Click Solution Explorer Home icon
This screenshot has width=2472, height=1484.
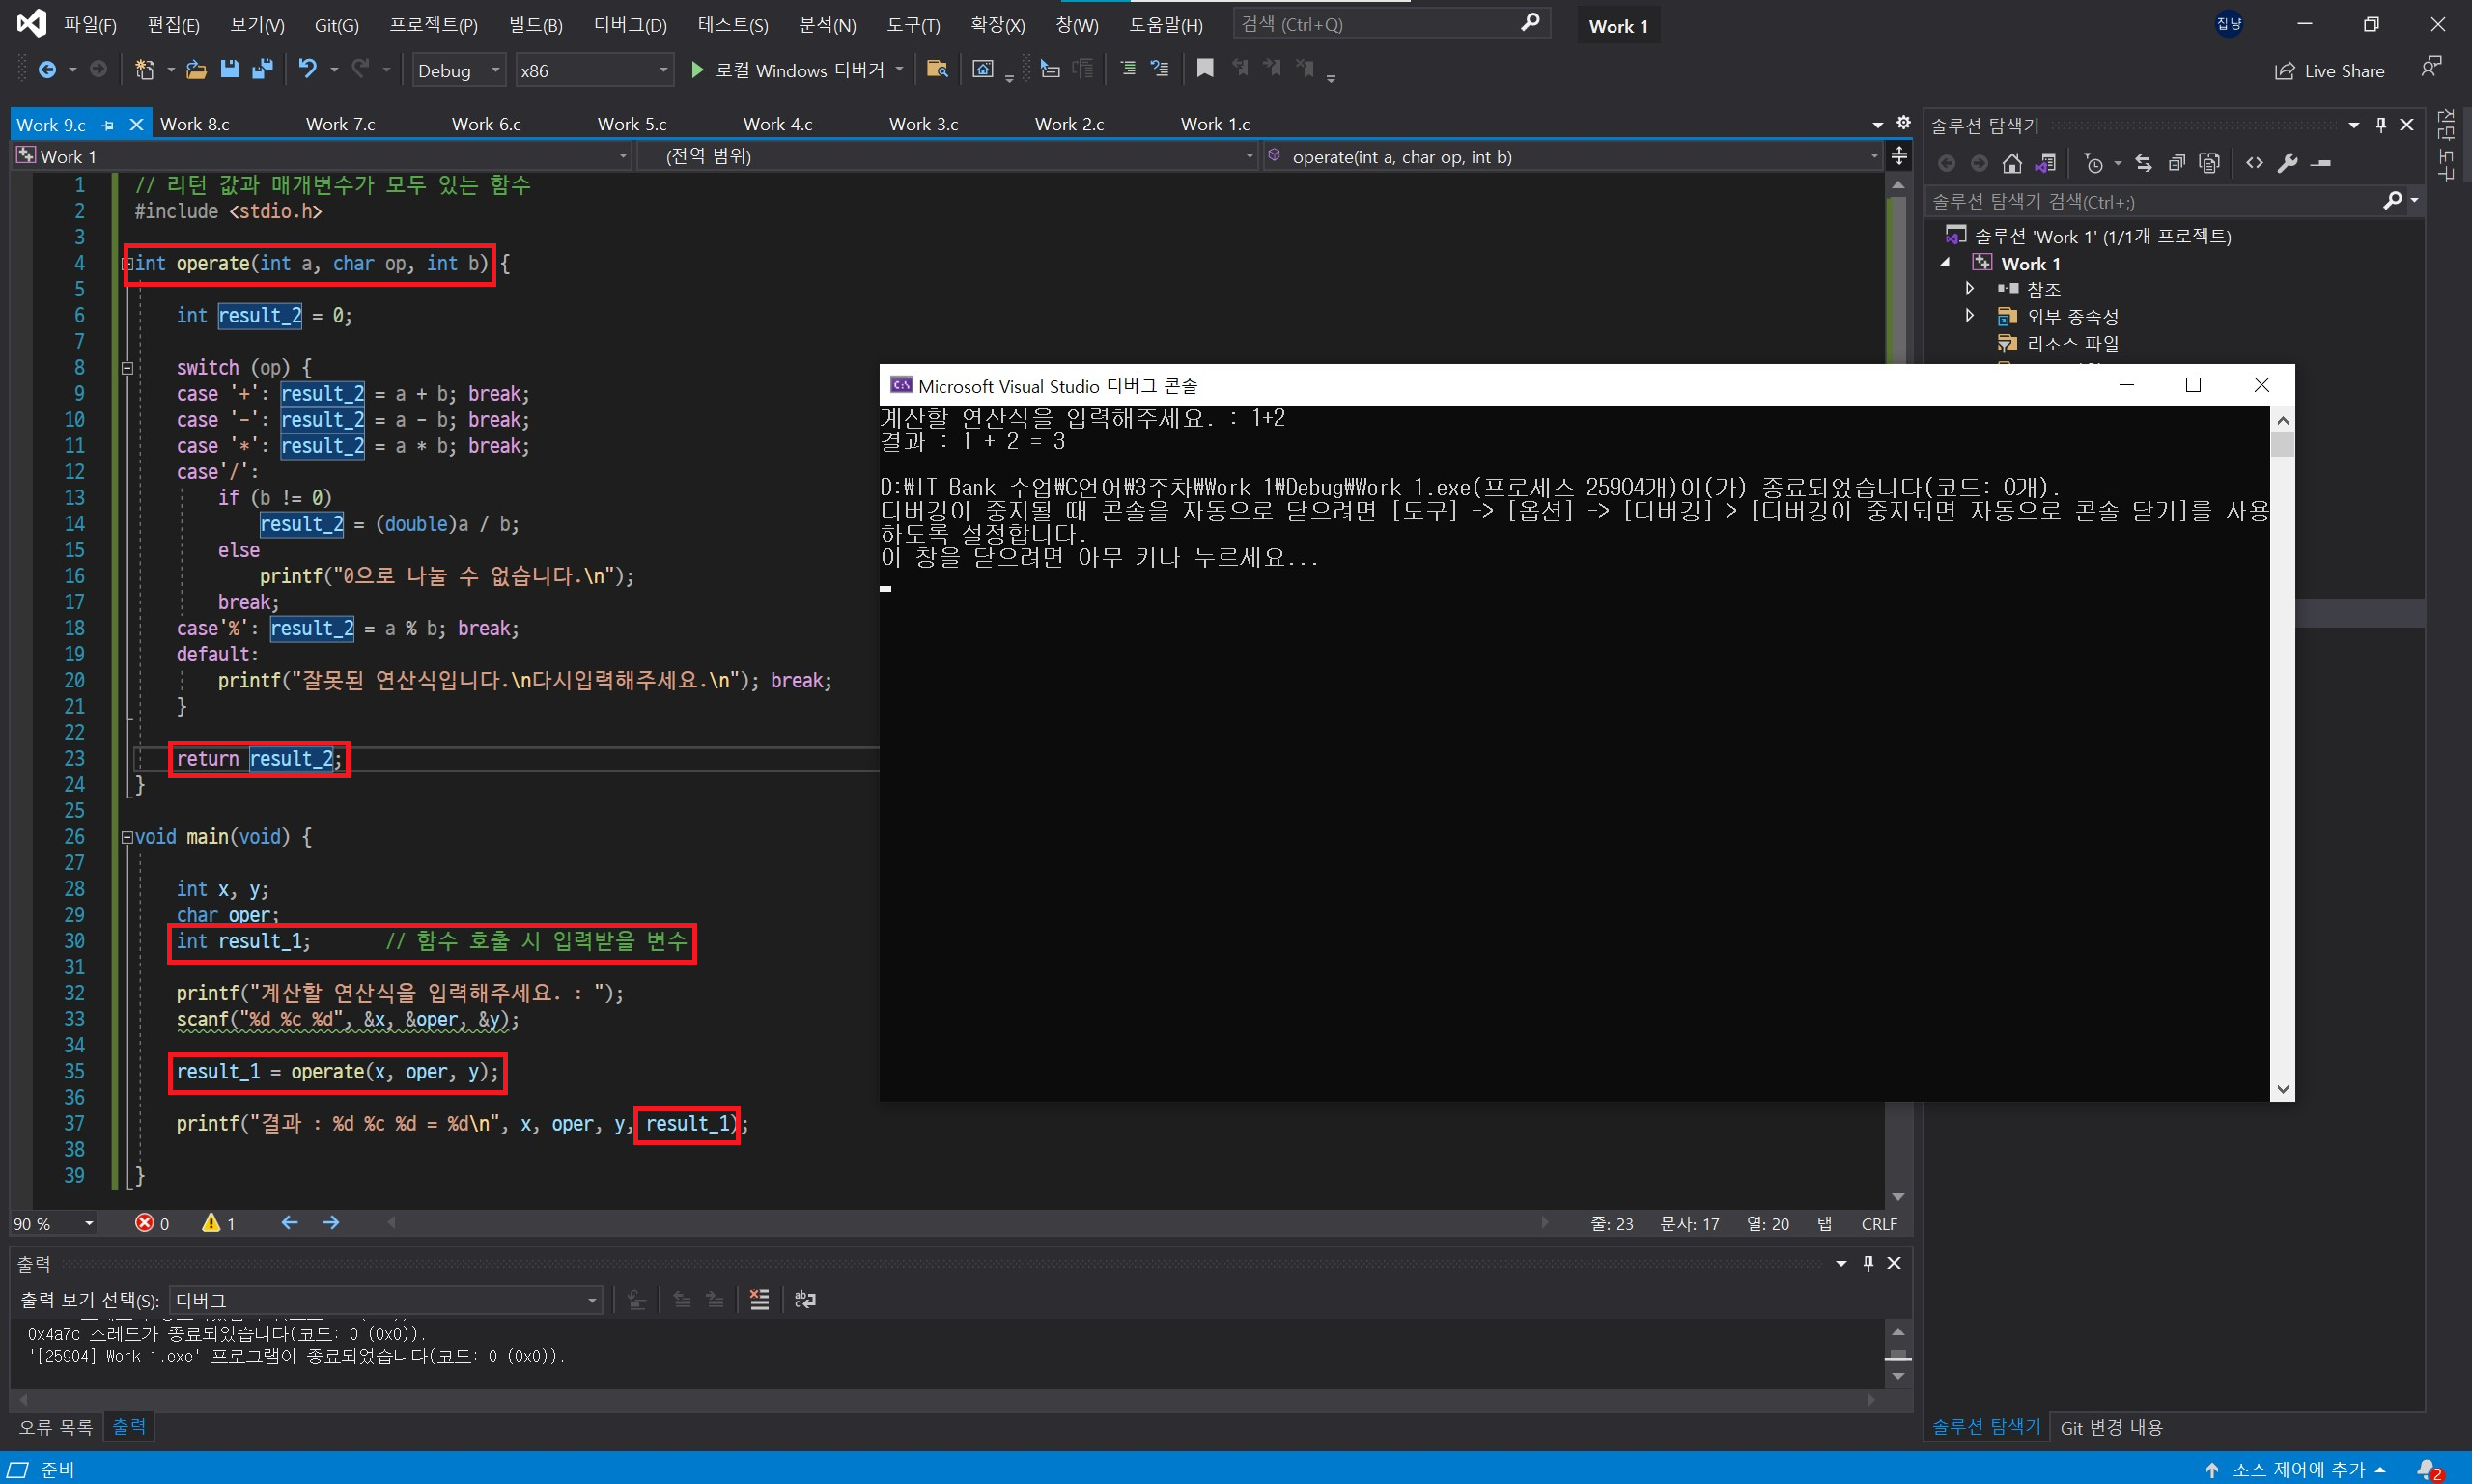[x=2012, y=163]
